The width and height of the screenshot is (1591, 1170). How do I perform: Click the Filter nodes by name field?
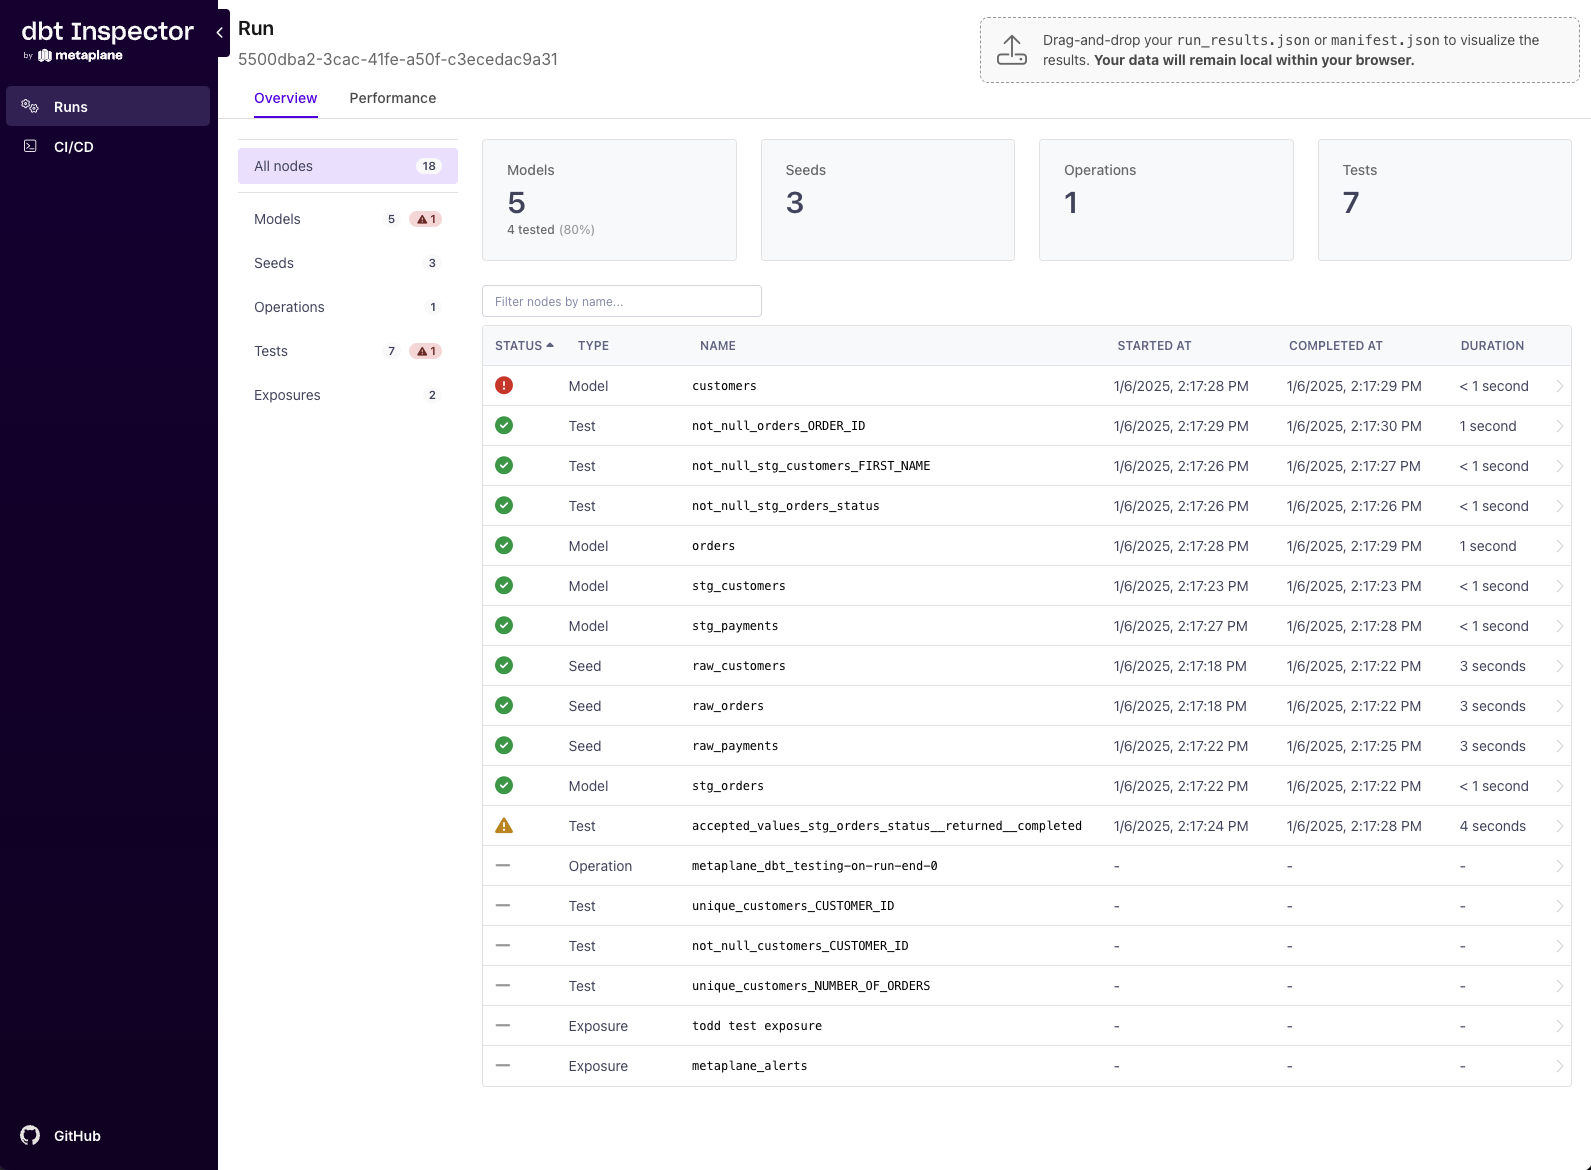click(621, 301)
